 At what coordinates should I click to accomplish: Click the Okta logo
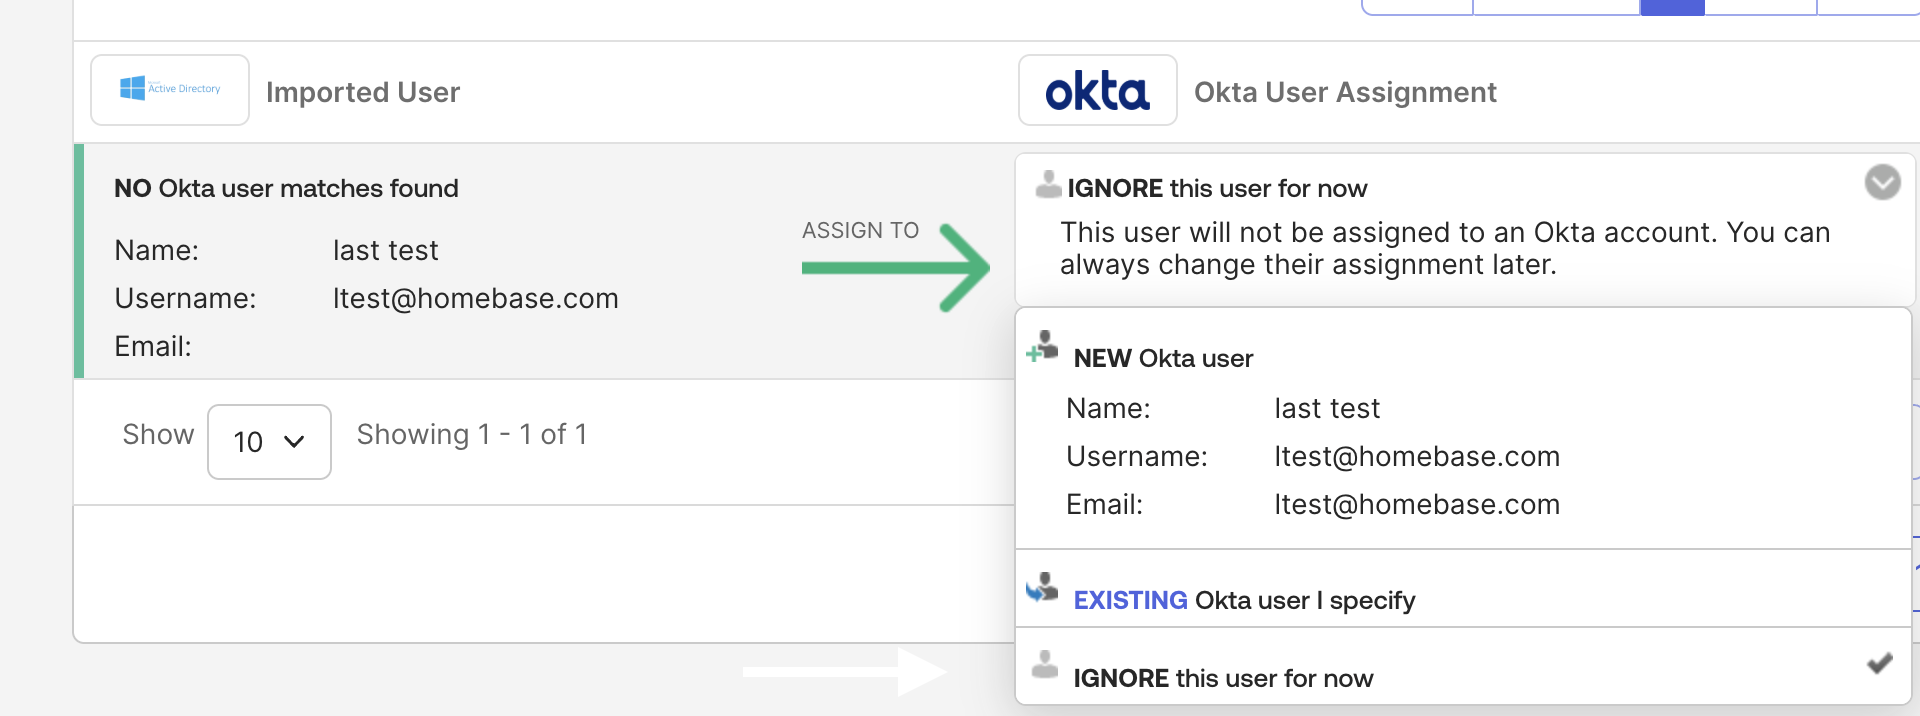pos(1097,90)
